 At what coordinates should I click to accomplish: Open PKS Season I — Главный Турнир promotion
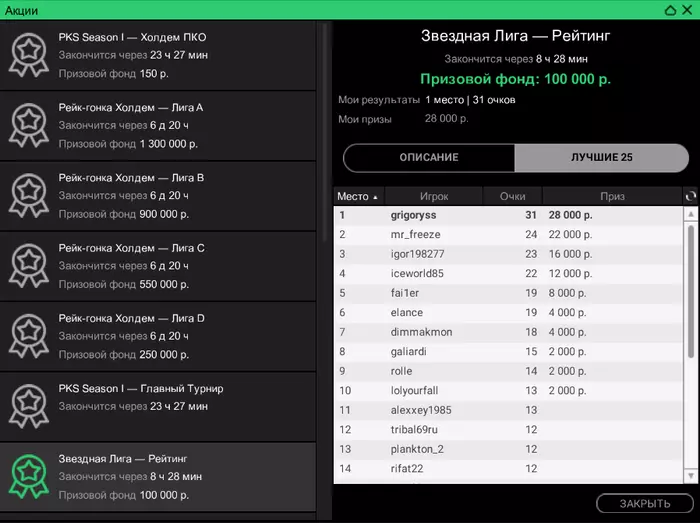(x=158, y=407)
